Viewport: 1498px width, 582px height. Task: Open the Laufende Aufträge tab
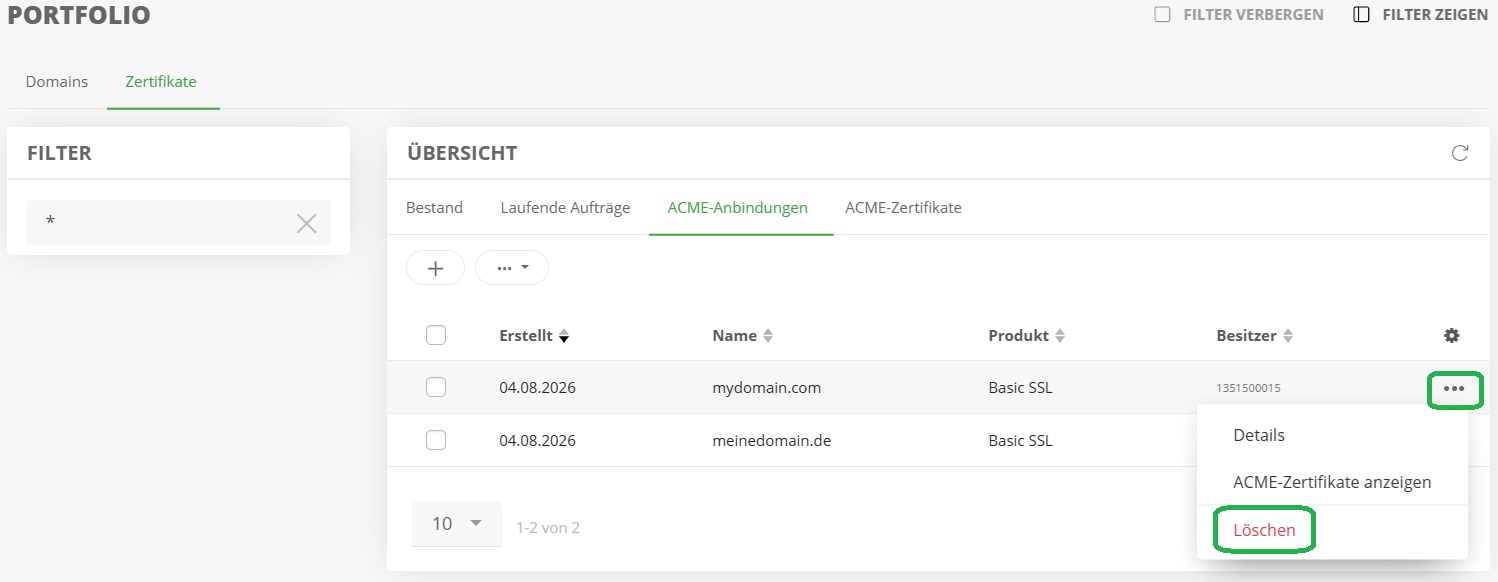pyautogui.click(x=565, y=208)
